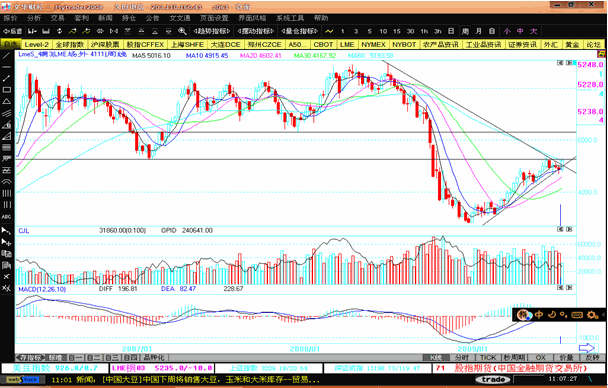Screen dimensions: 608x388
Task: Select the 3h period button
Action: 438,31
